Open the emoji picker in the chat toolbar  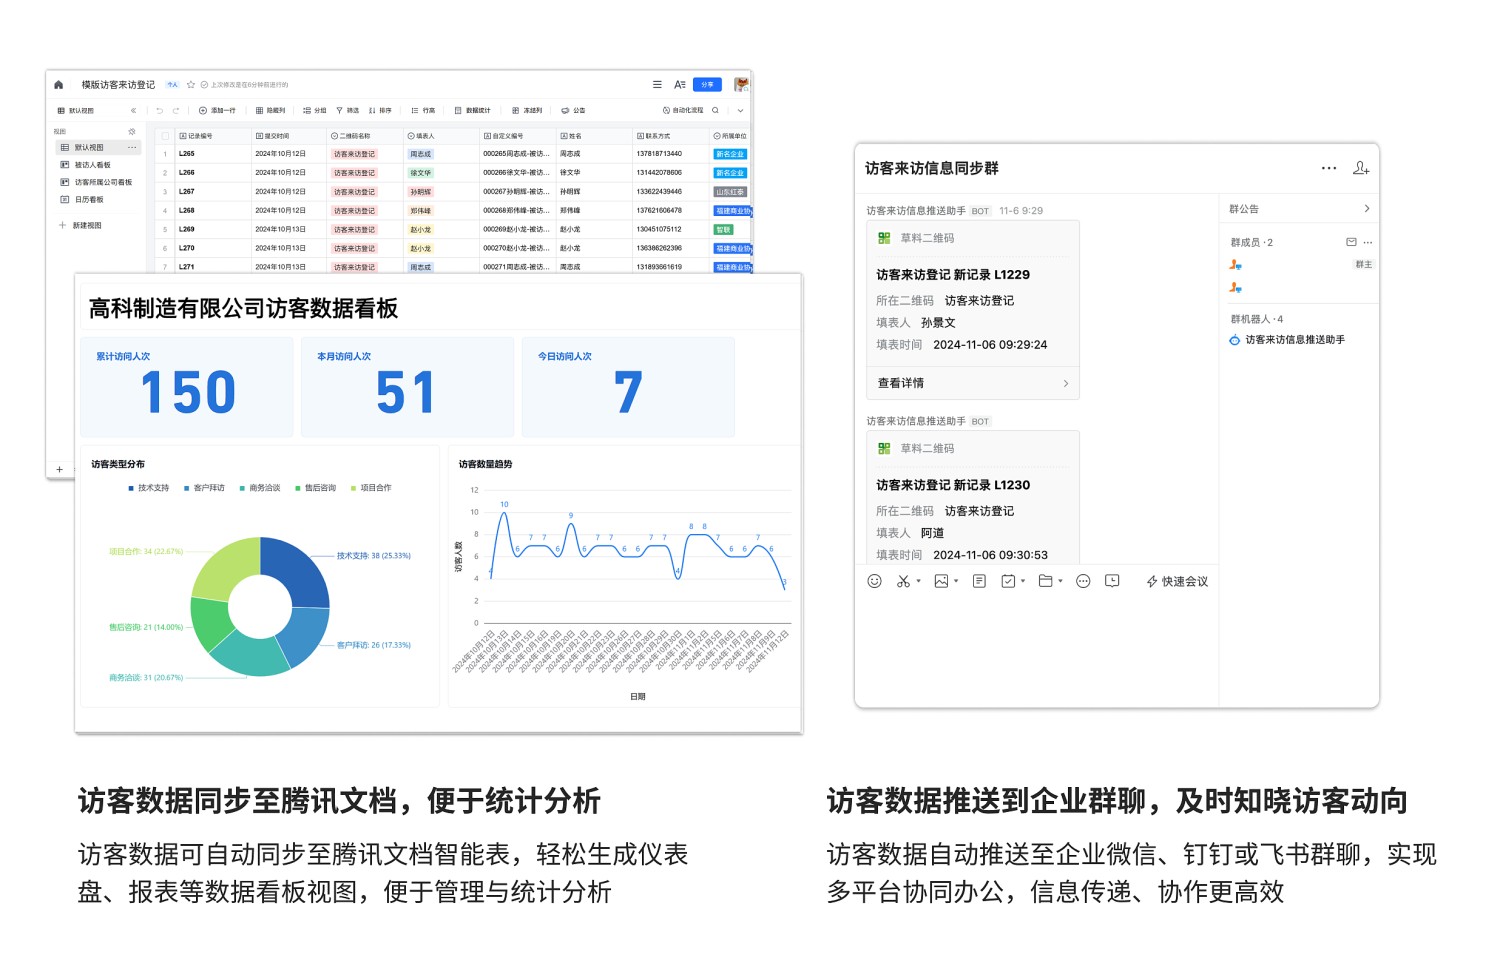click(x=875, y=581)
